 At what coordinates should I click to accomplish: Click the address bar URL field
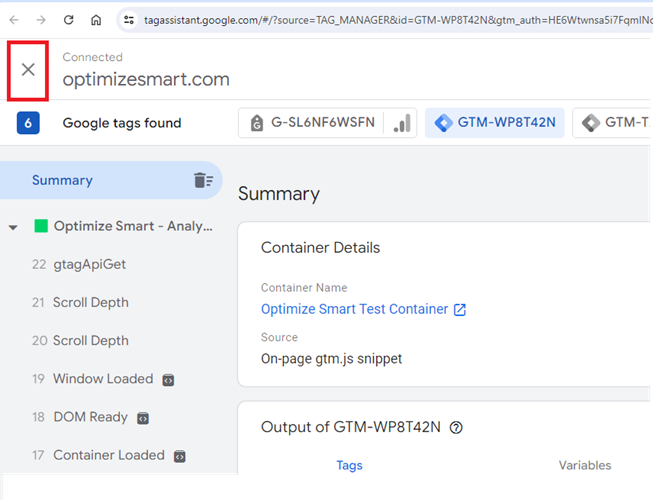[396, 20]
